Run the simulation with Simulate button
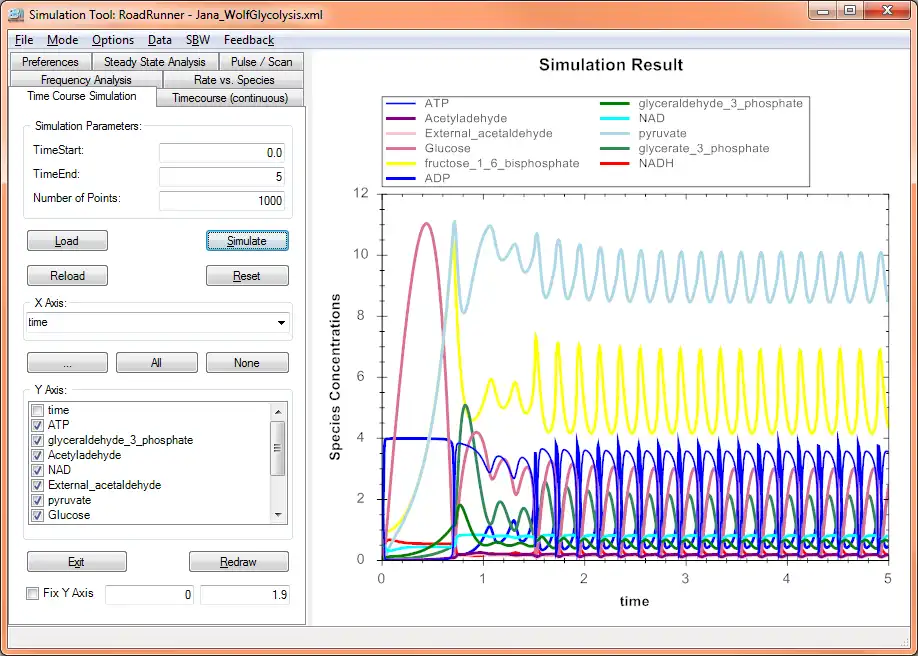The width and height of the screenshot is (918, 656). (247, 241)
